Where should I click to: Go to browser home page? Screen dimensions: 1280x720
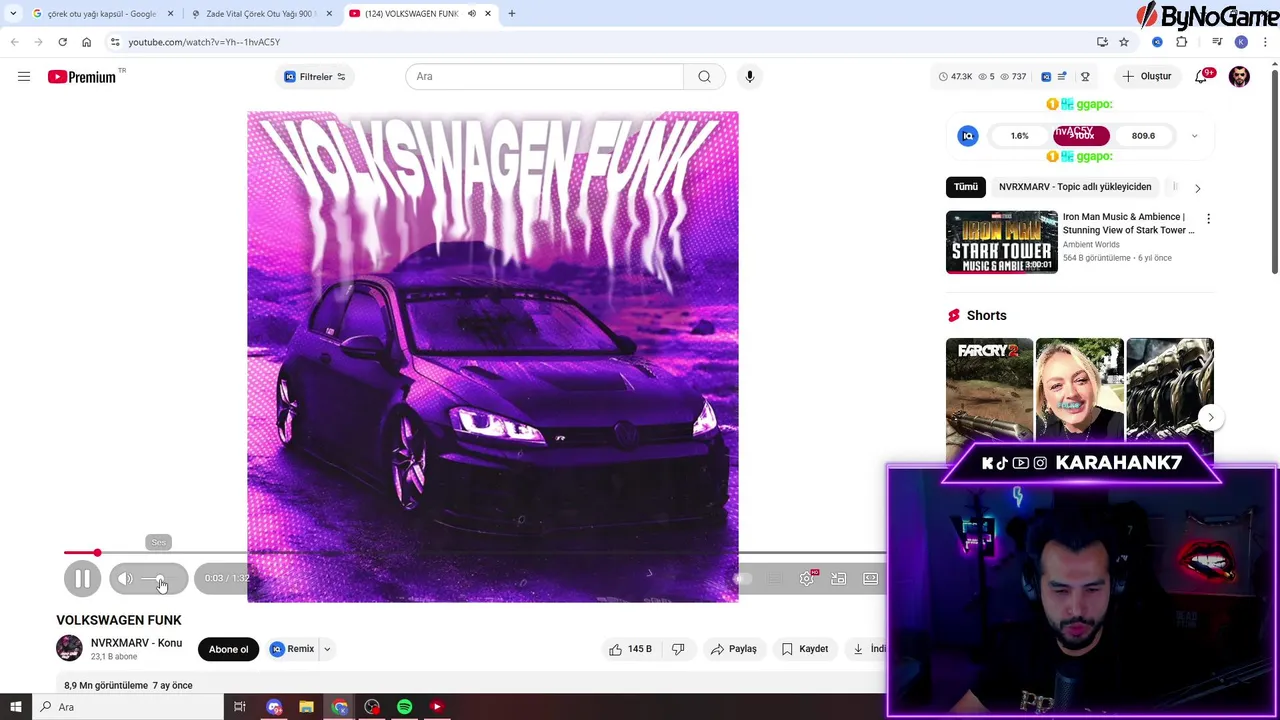tap(86, 42)
